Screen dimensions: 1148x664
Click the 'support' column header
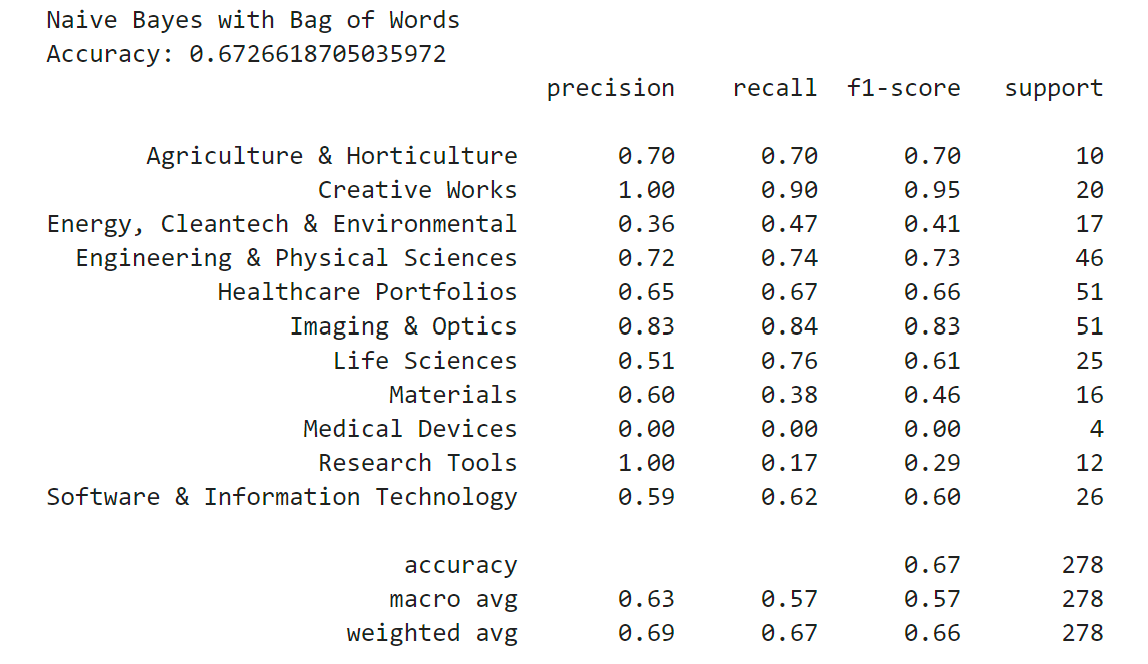1053,88
